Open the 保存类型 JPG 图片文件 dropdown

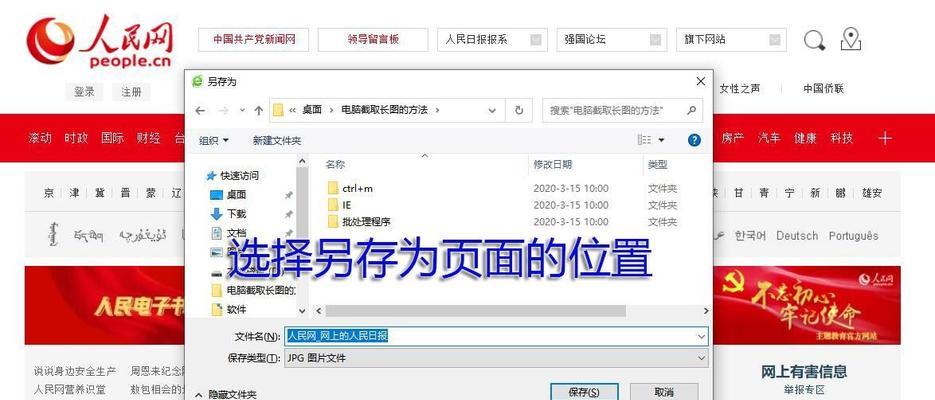(496, 358)
